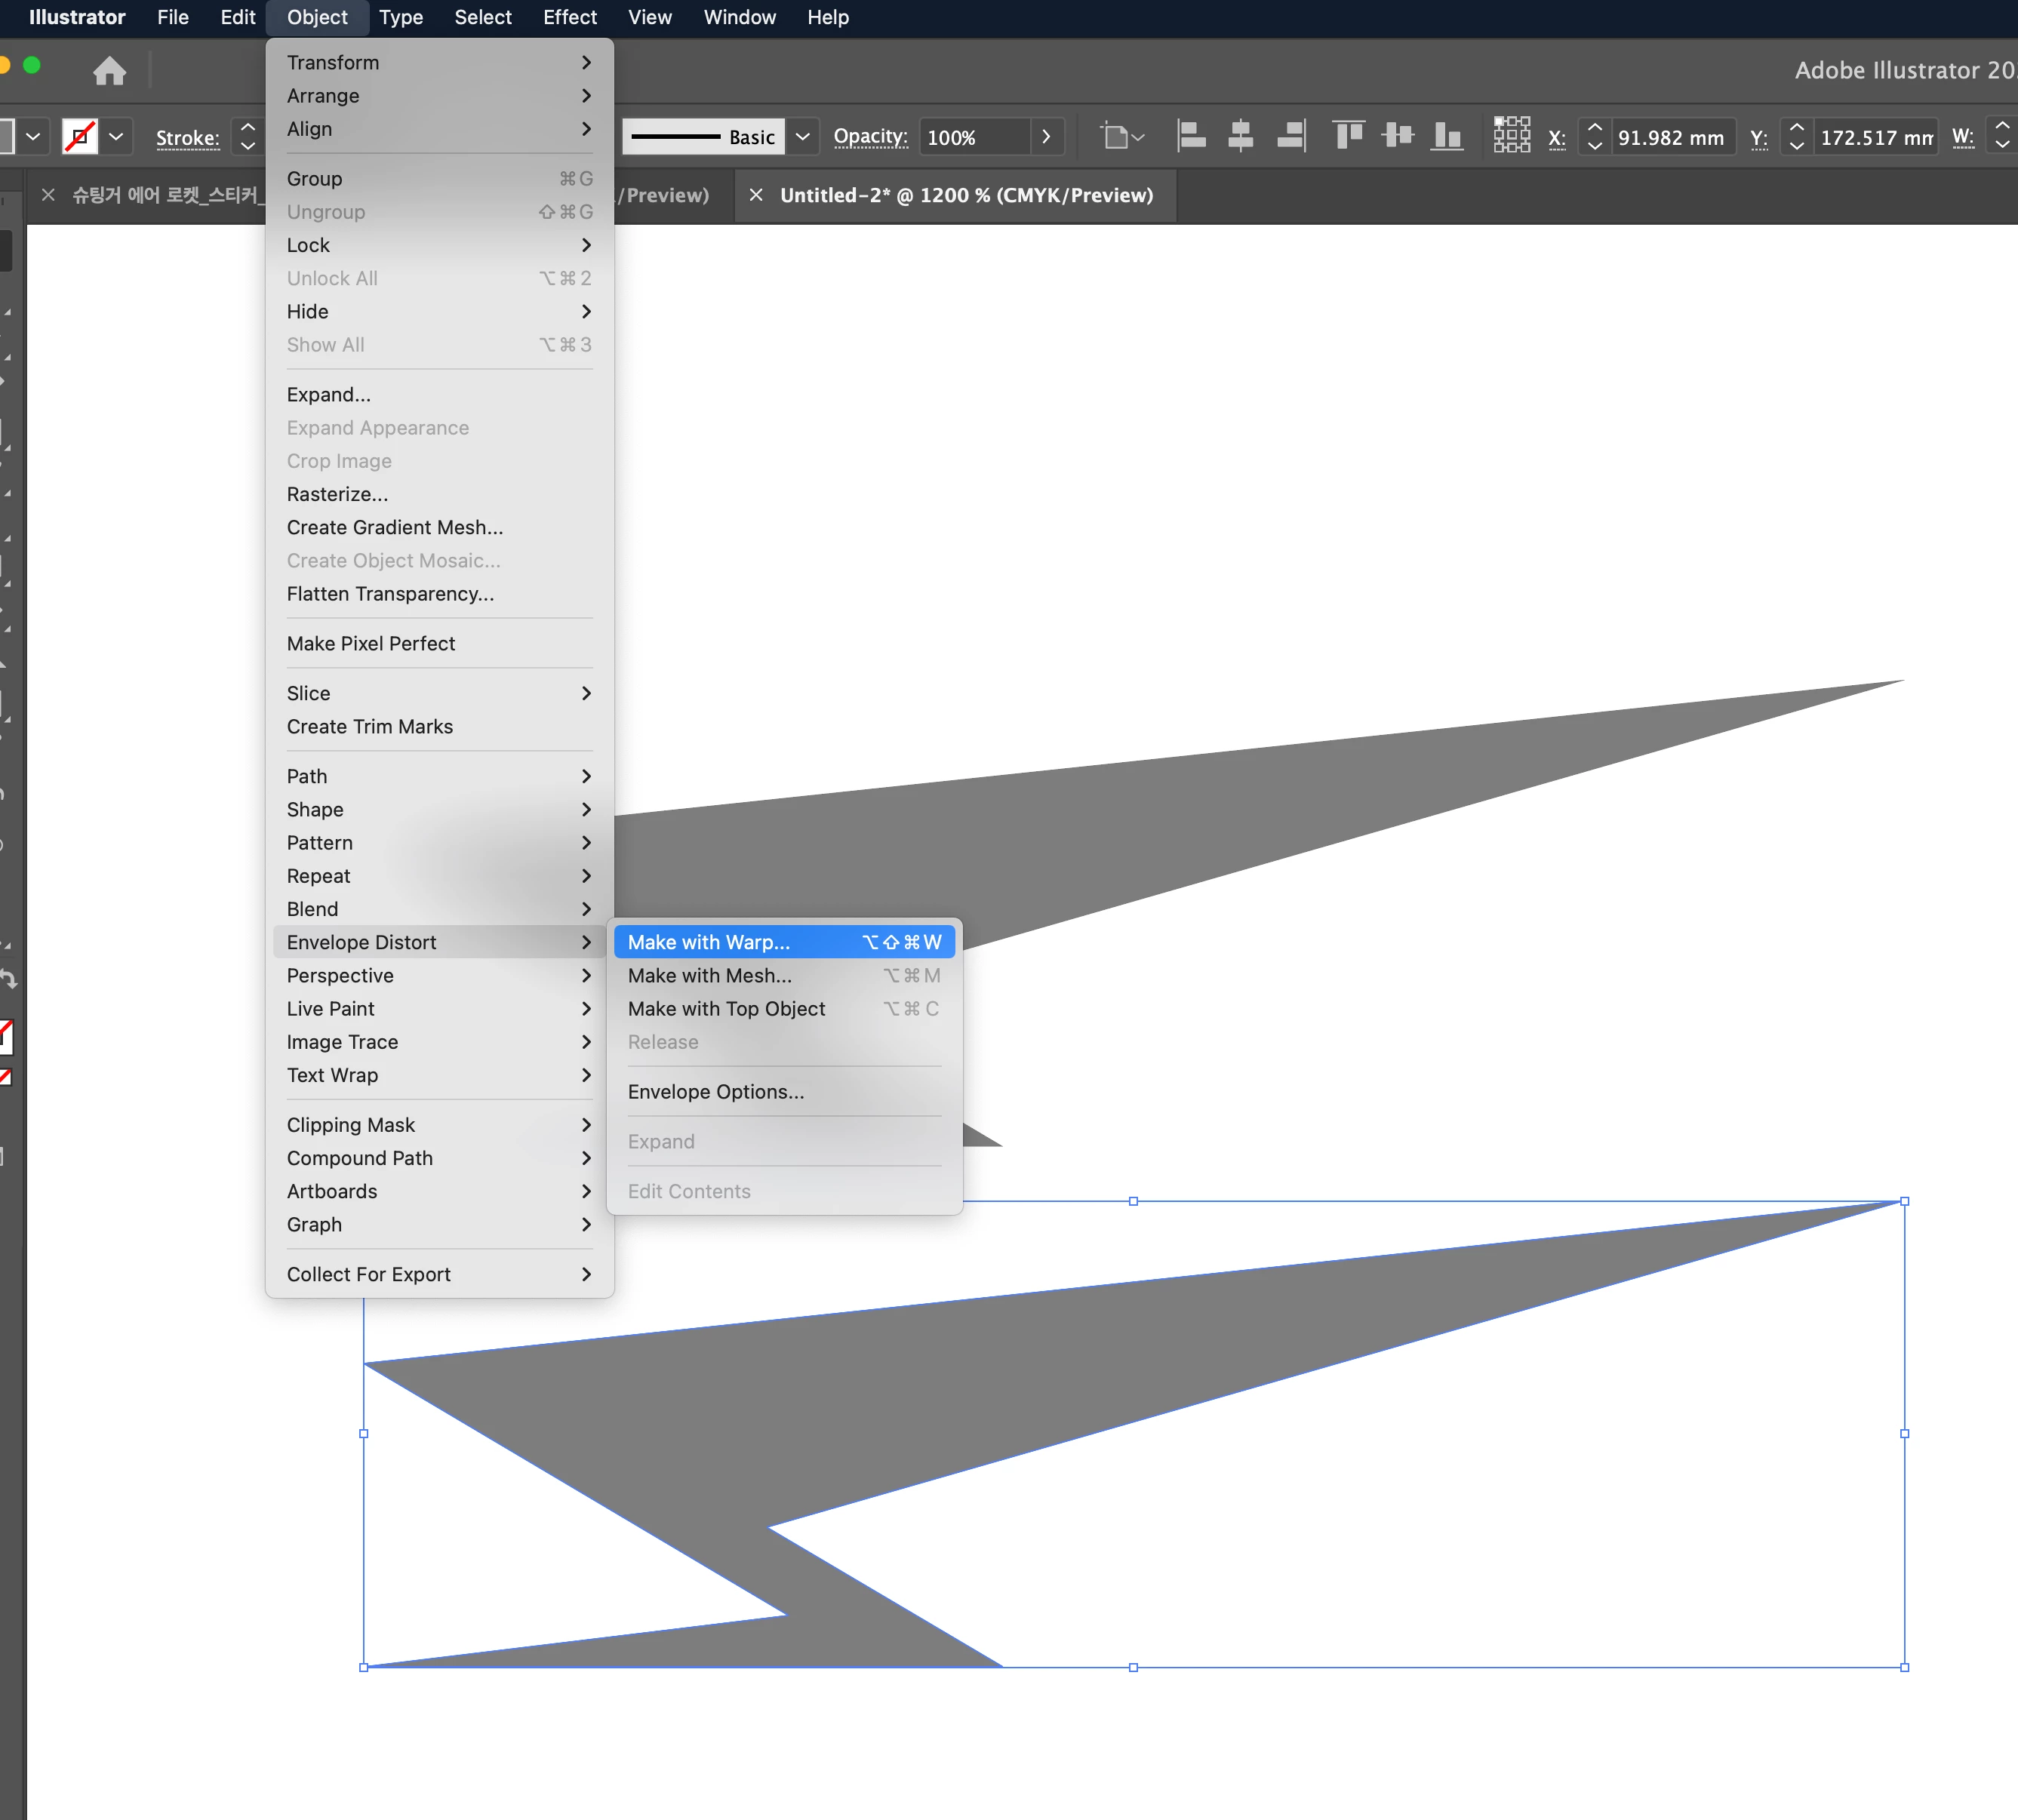Switch to Untitled-2 document tab
2018x1820 pixels.
click(x=965, y=195)
